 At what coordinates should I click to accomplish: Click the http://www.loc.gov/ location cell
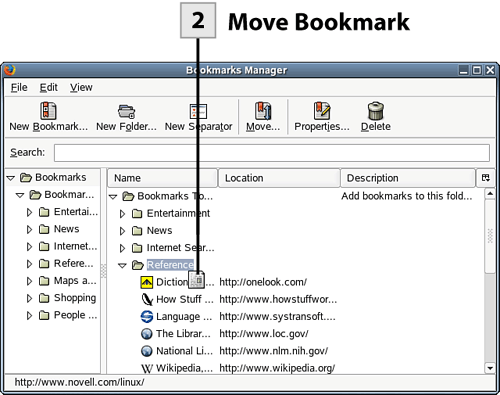pos(264,334)
